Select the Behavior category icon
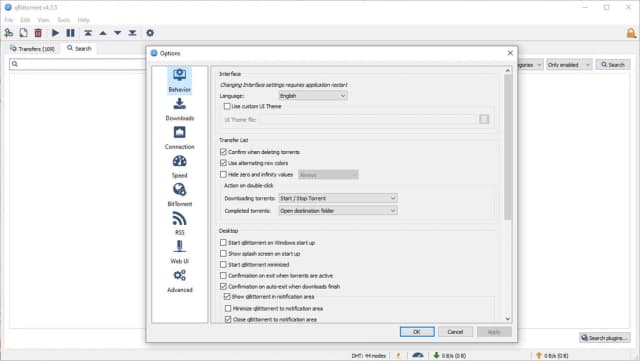The height and width of the screenshot is (361, 640). (x=180, y=80)
